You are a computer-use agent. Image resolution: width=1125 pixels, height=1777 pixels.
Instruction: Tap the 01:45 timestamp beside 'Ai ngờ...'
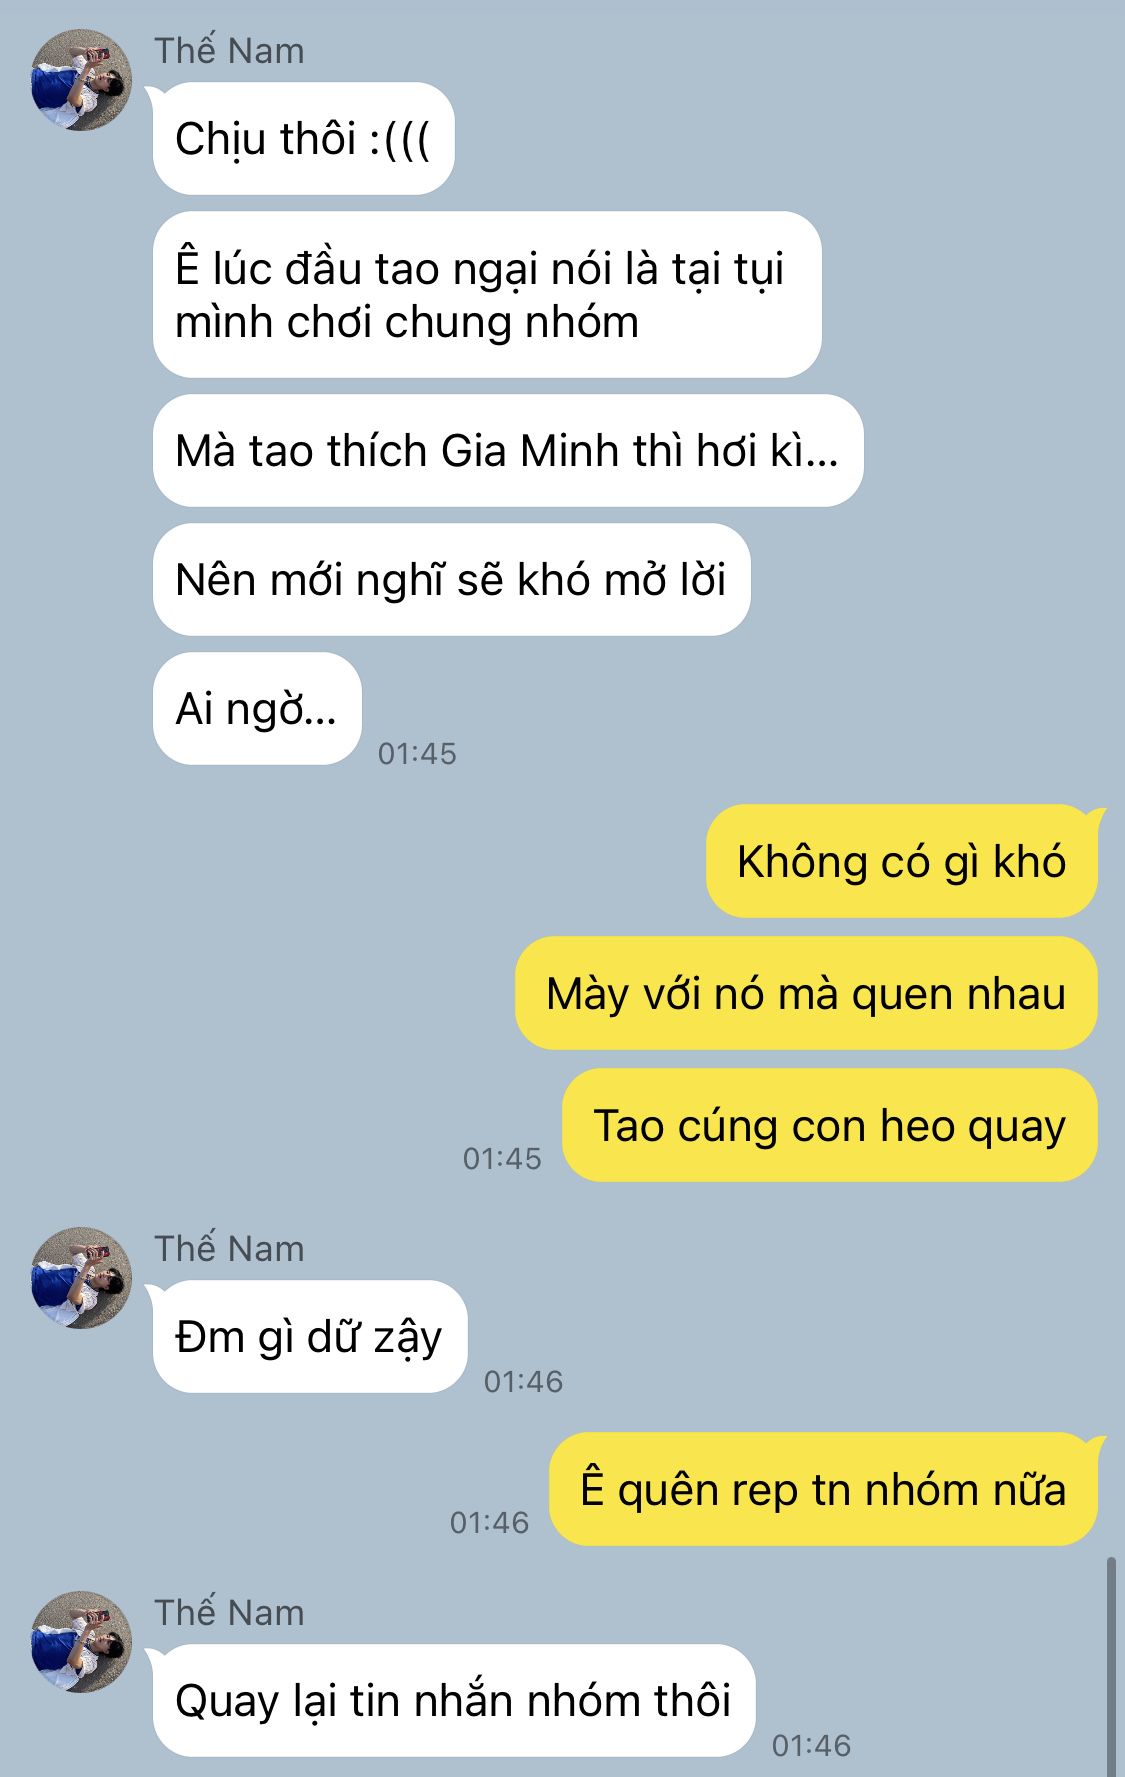417,753
